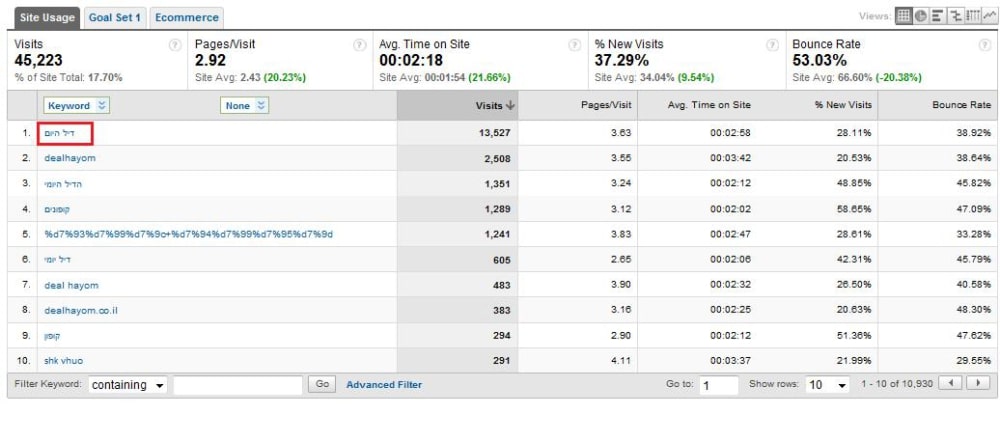Screen dimensions: 1000x442
Task: Open help icon for Pages/Visit metric
Action: (x=359, y=45)
